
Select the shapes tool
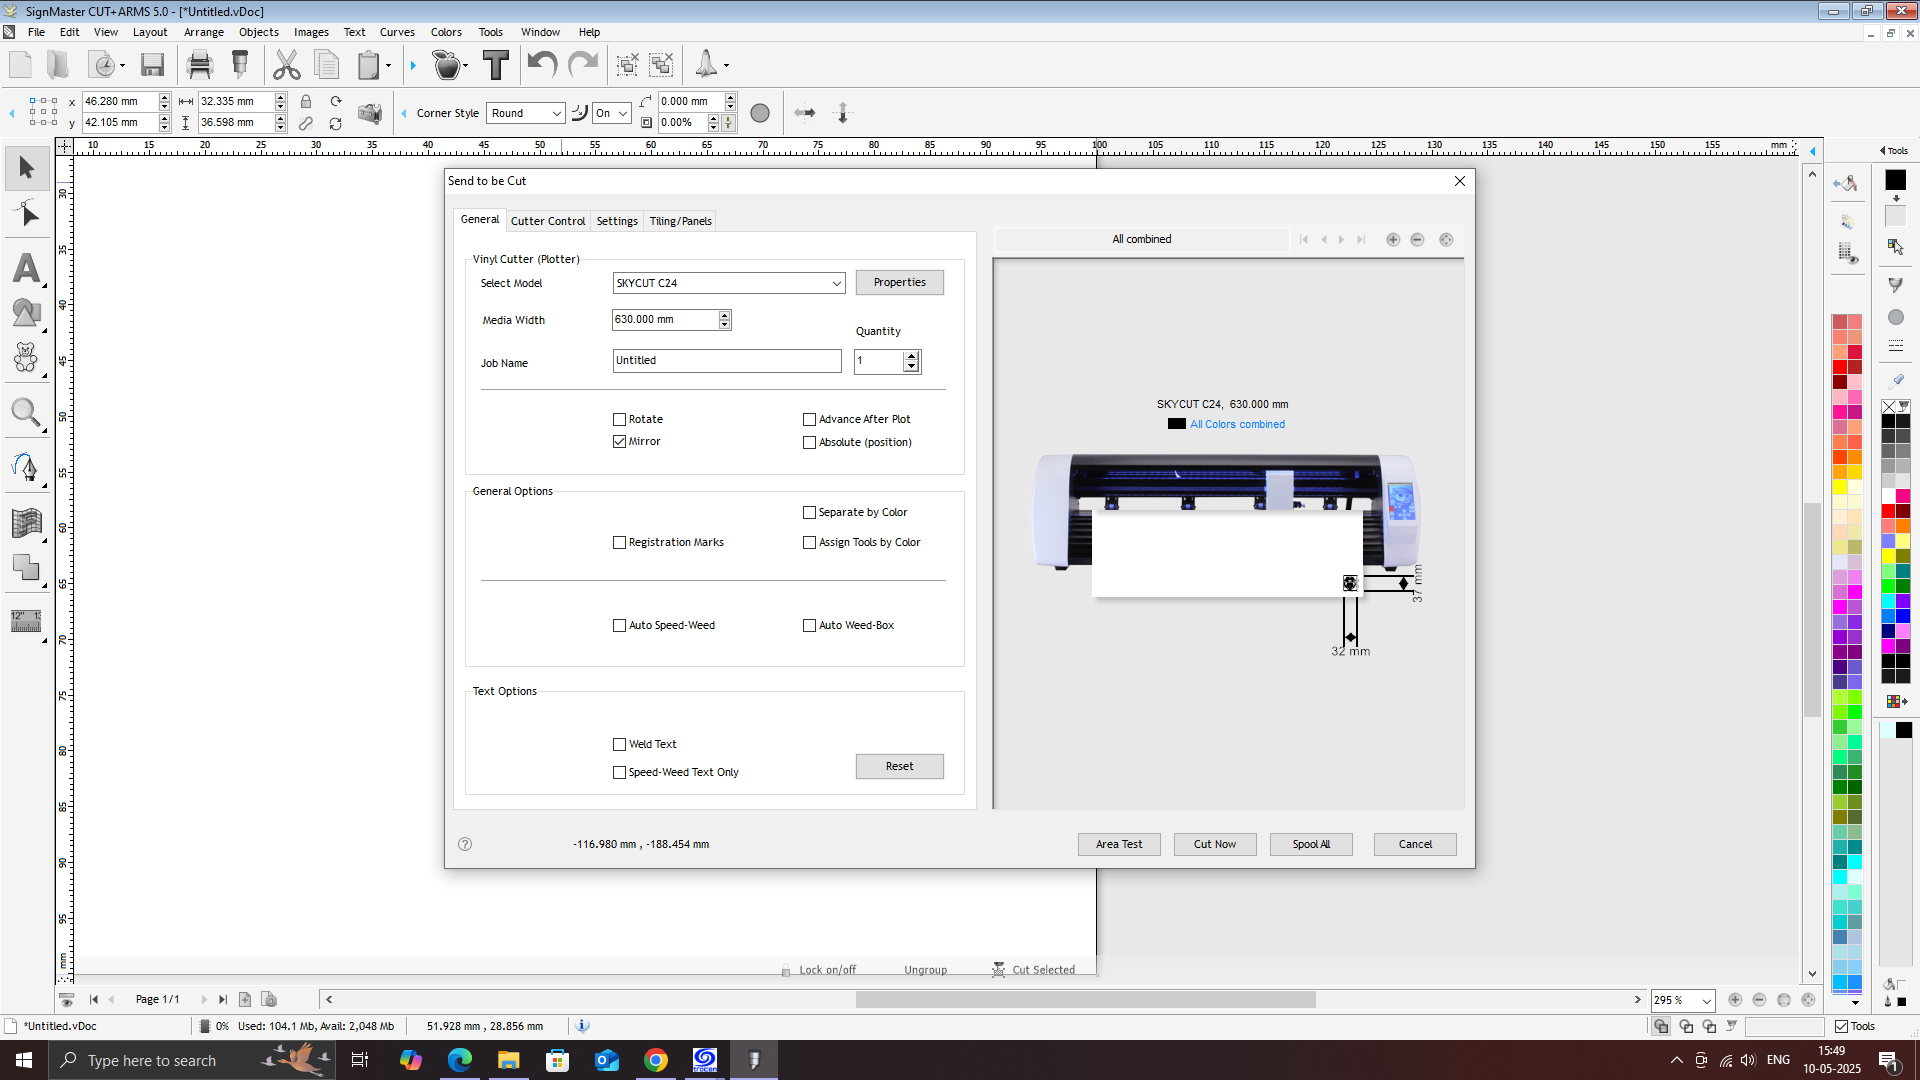[27, 313]
